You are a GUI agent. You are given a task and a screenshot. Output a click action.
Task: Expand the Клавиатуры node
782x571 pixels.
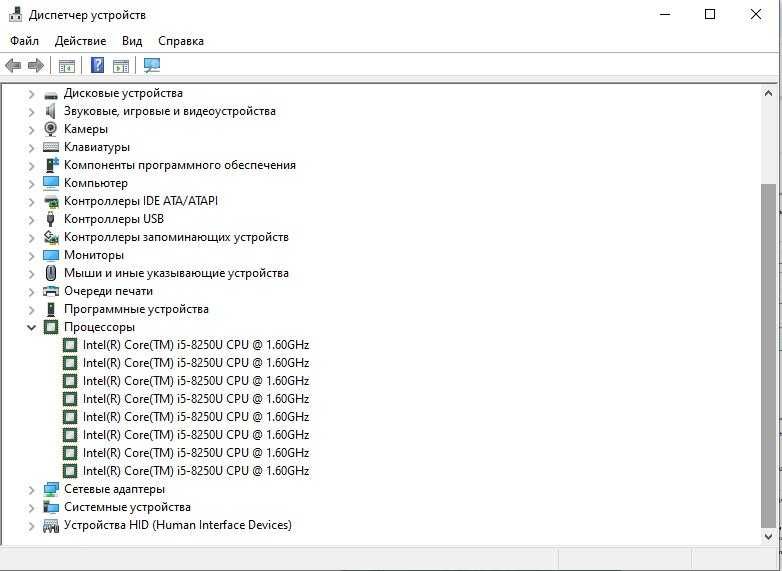pos(31,148)
